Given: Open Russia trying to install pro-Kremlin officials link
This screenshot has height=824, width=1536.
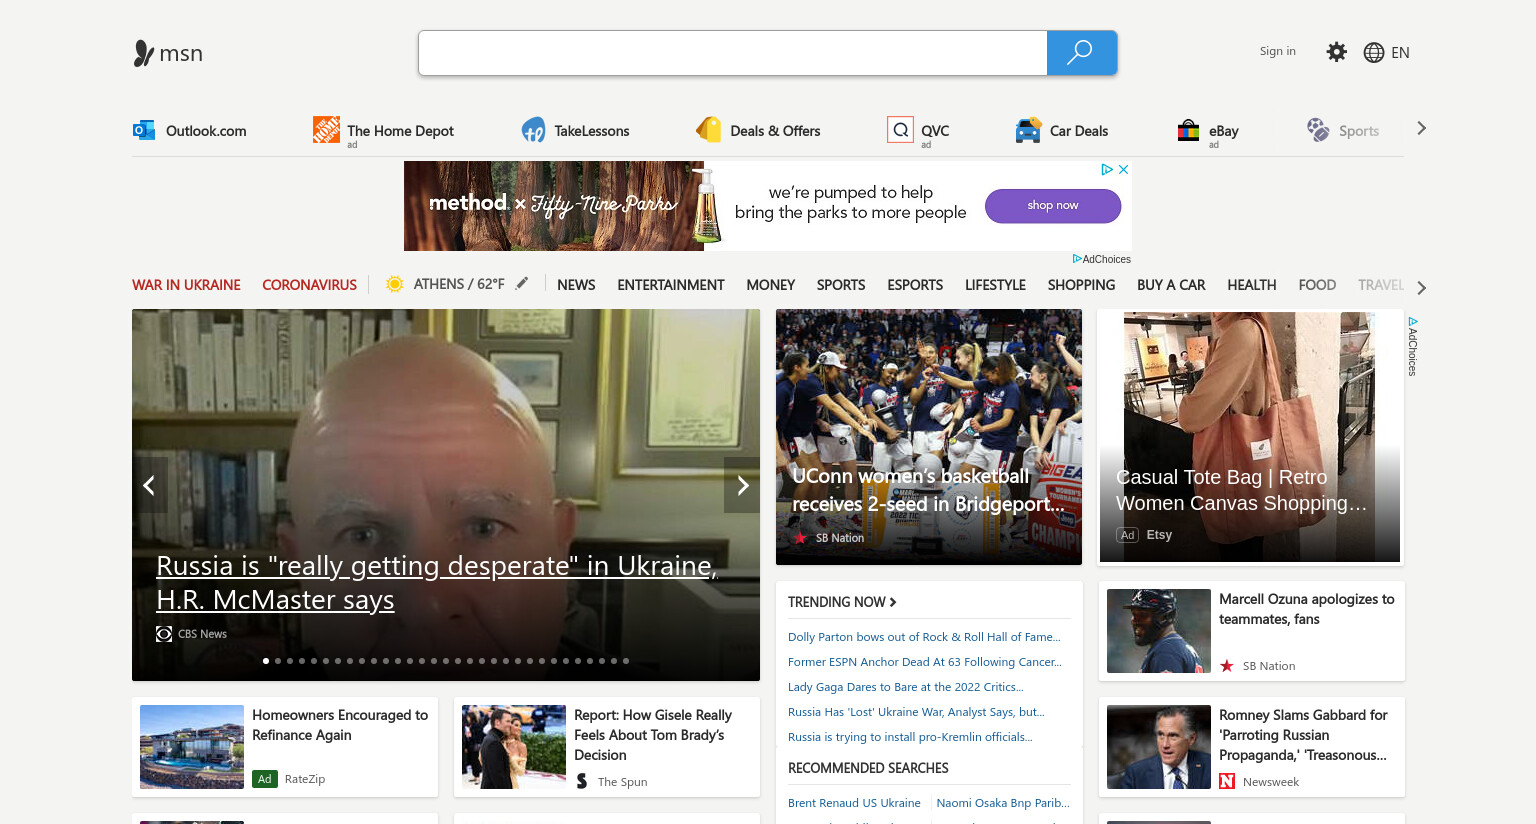Looking at the screenshot, I should pos(910,737).
